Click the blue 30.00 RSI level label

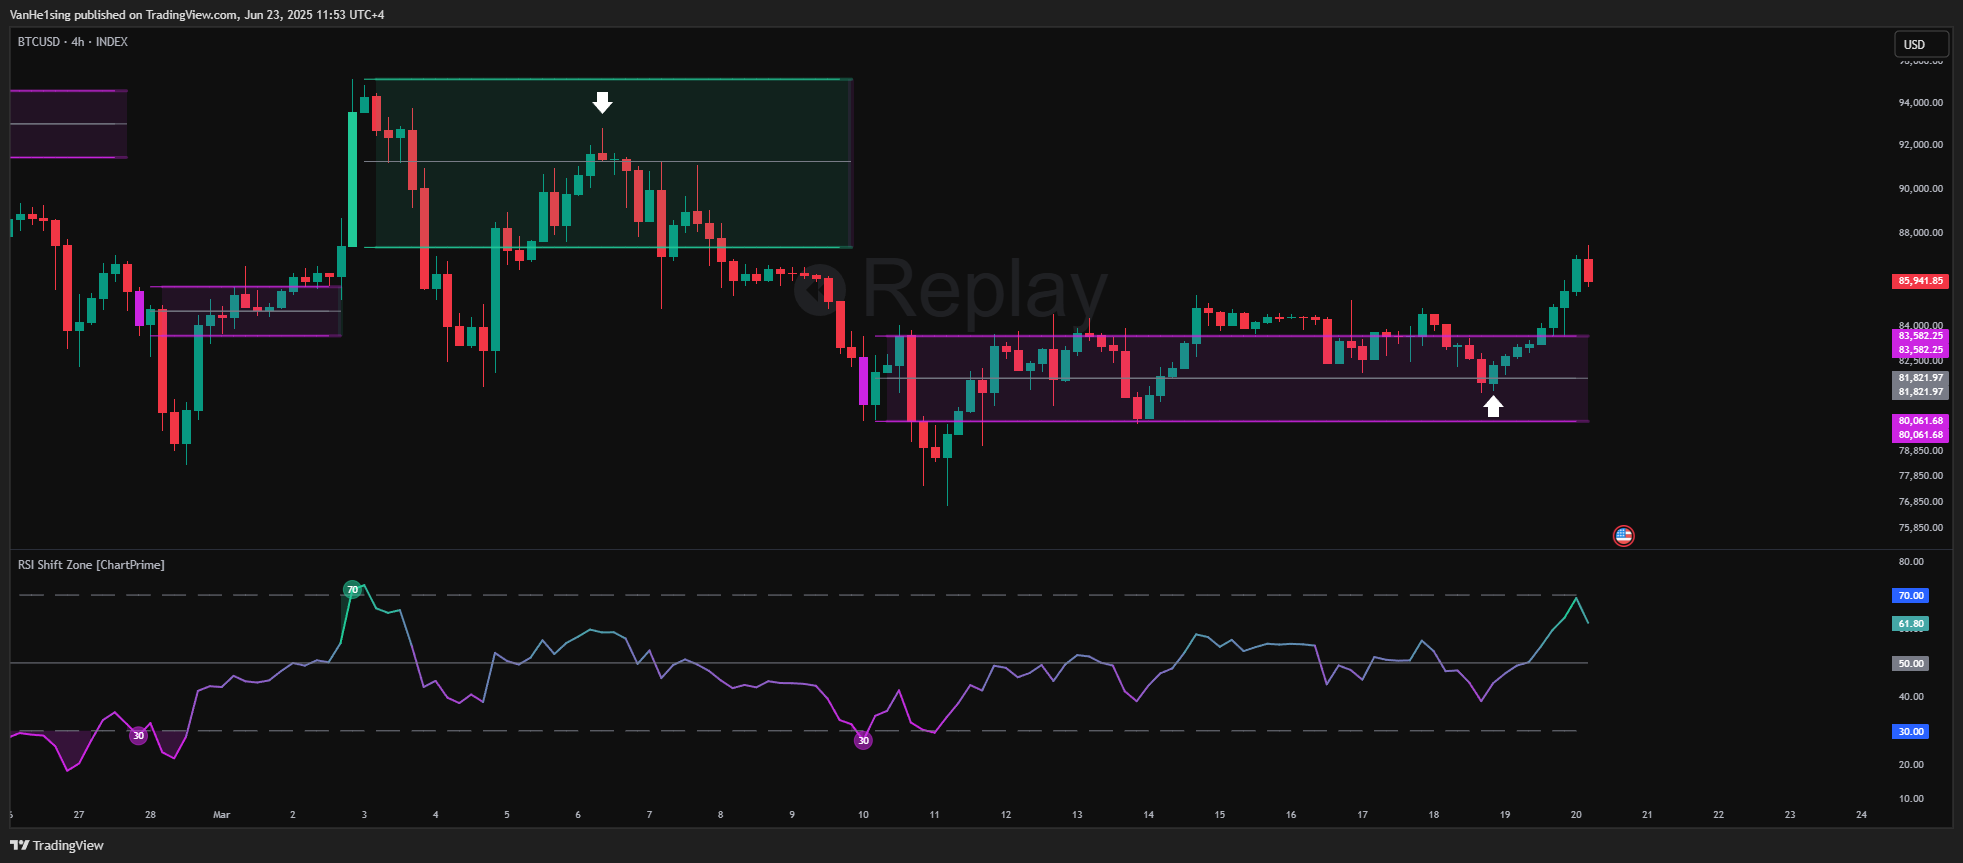(x=1910, y=732)
